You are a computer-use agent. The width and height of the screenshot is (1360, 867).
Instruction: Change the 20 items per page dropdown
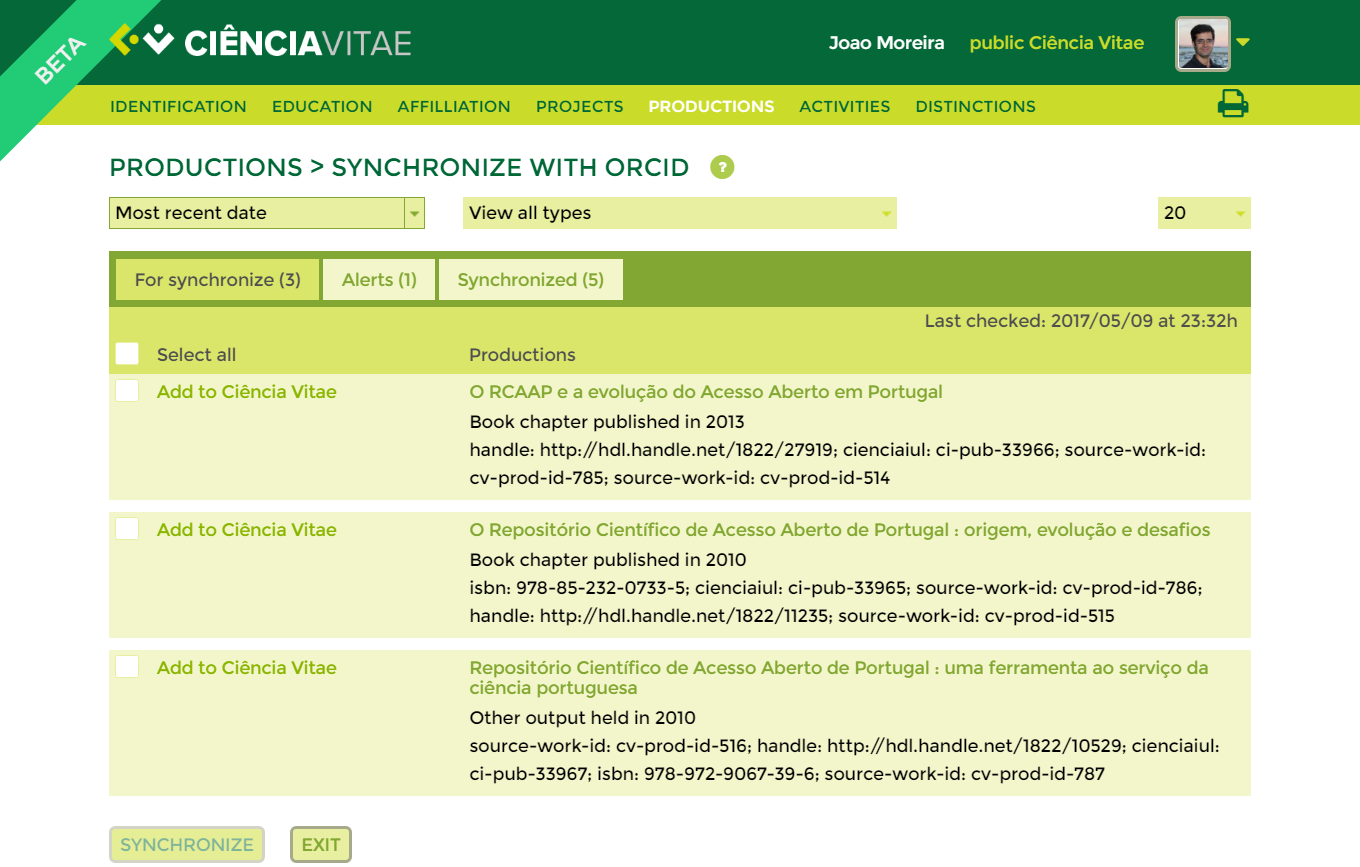click(x=1204, y=213)
